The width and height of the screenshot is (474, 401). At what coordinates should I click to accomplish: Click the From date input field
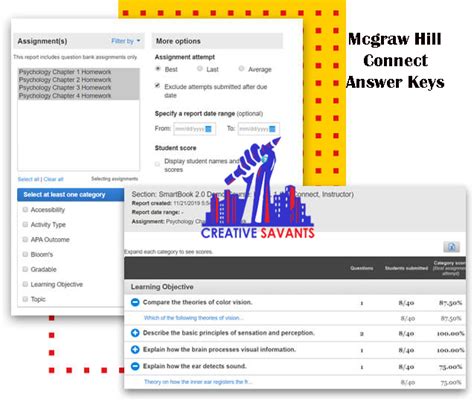194,129
